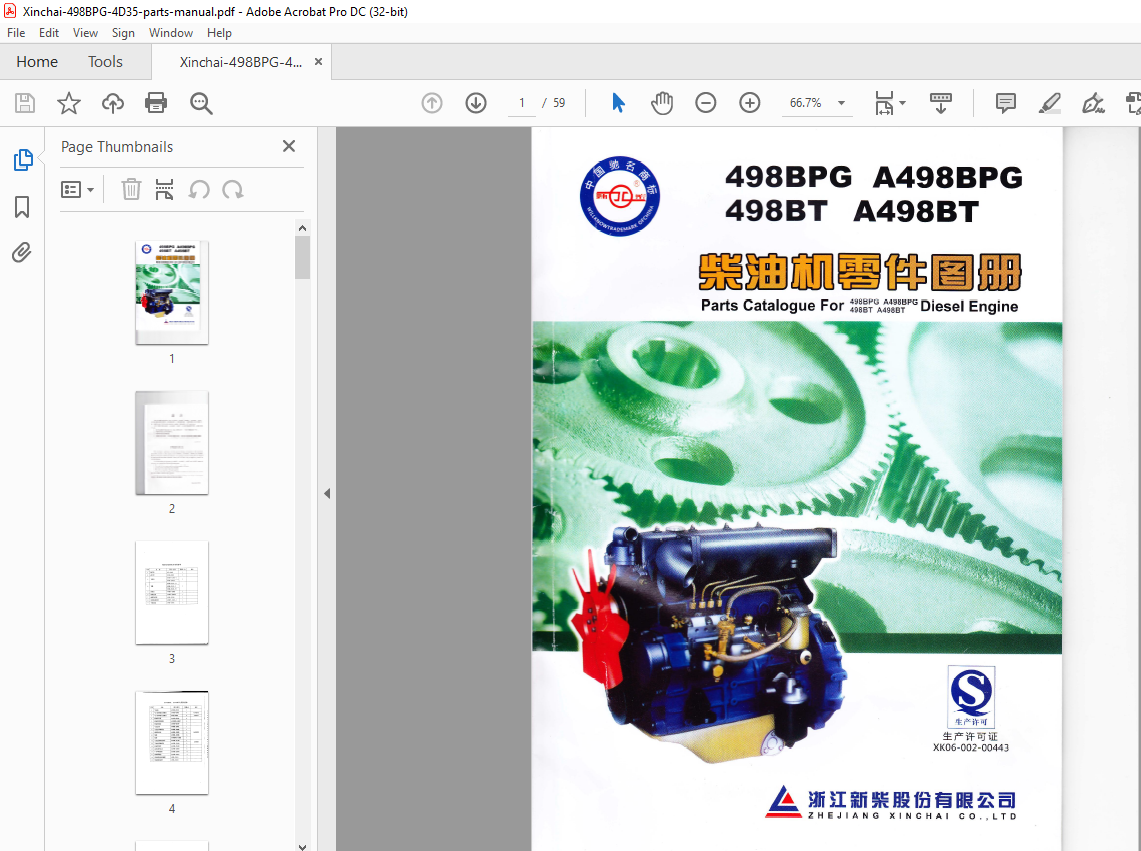
Task: Open the Edit menu
Action: [x=49, y=33]
